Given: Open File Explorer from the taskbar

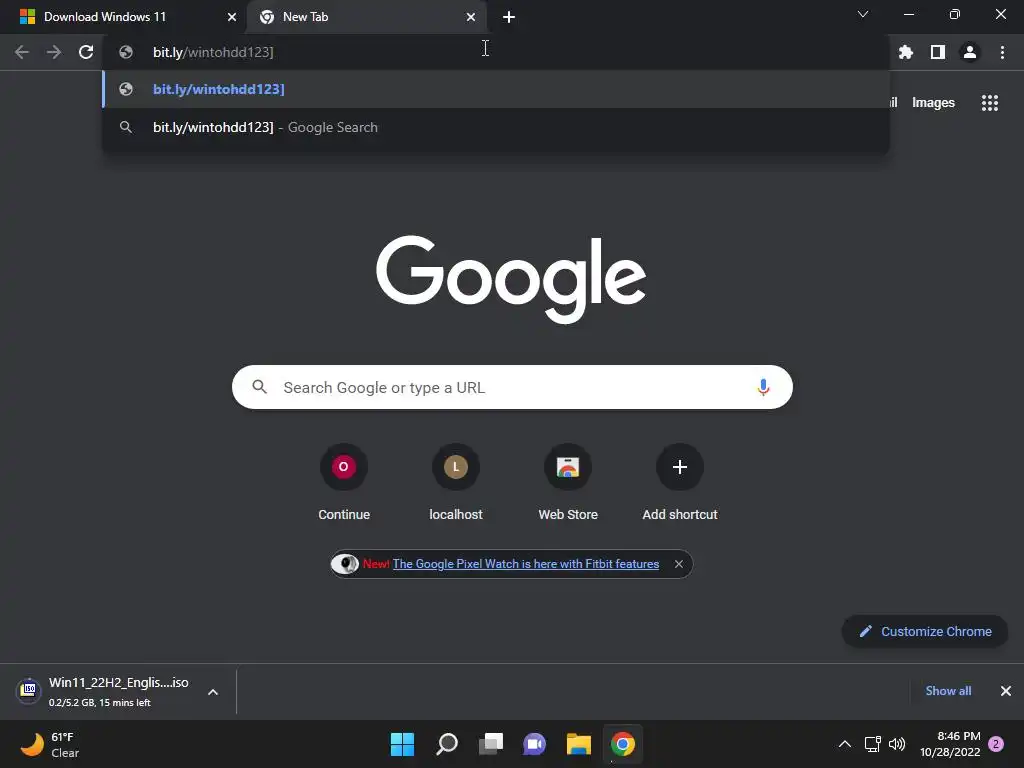Looking at the screenshot, I should (x=579, y=744).
